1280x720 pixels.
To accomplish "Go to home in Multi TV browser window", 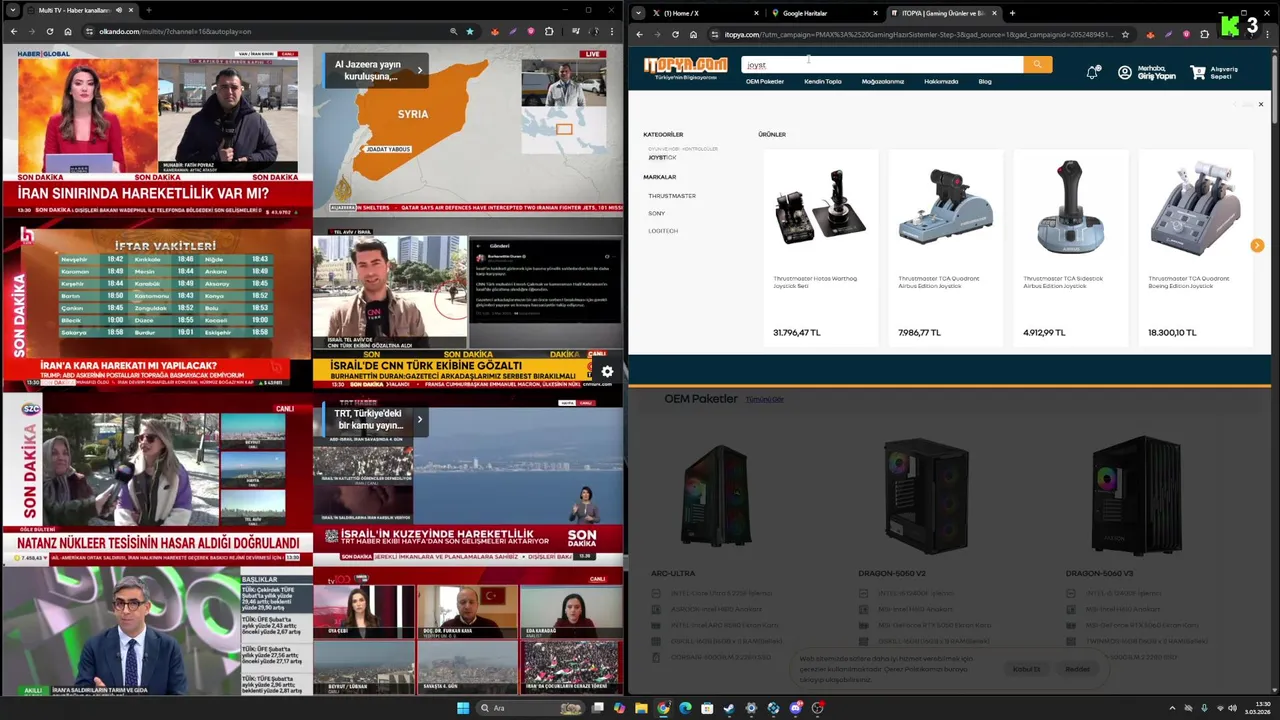I will 68,31.
